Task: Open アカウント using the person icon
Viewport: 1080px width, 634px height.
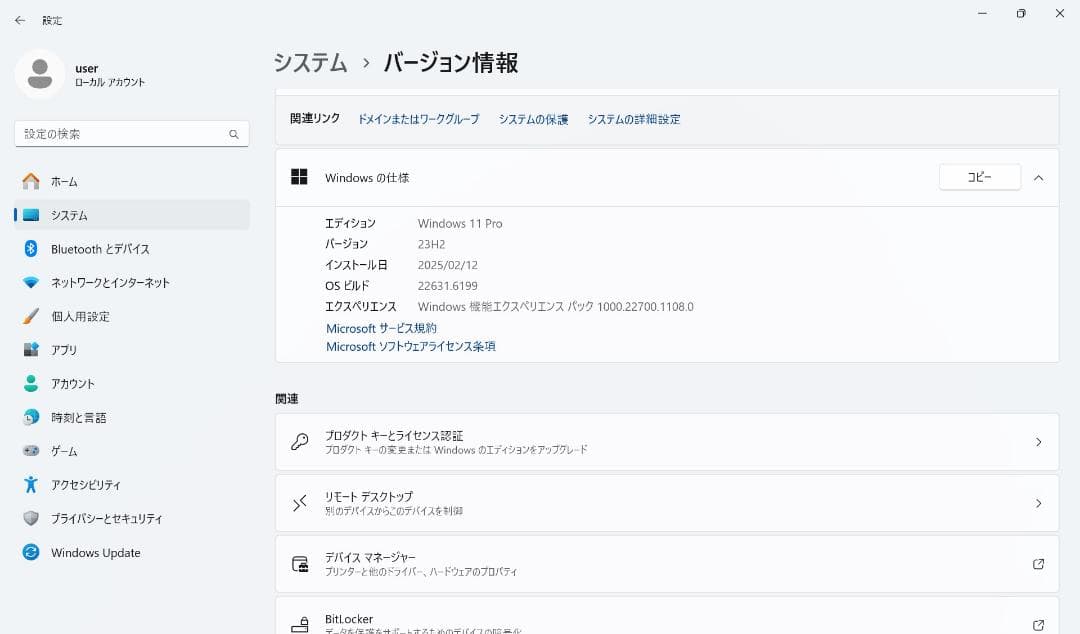Action: [x=31, y=384]
